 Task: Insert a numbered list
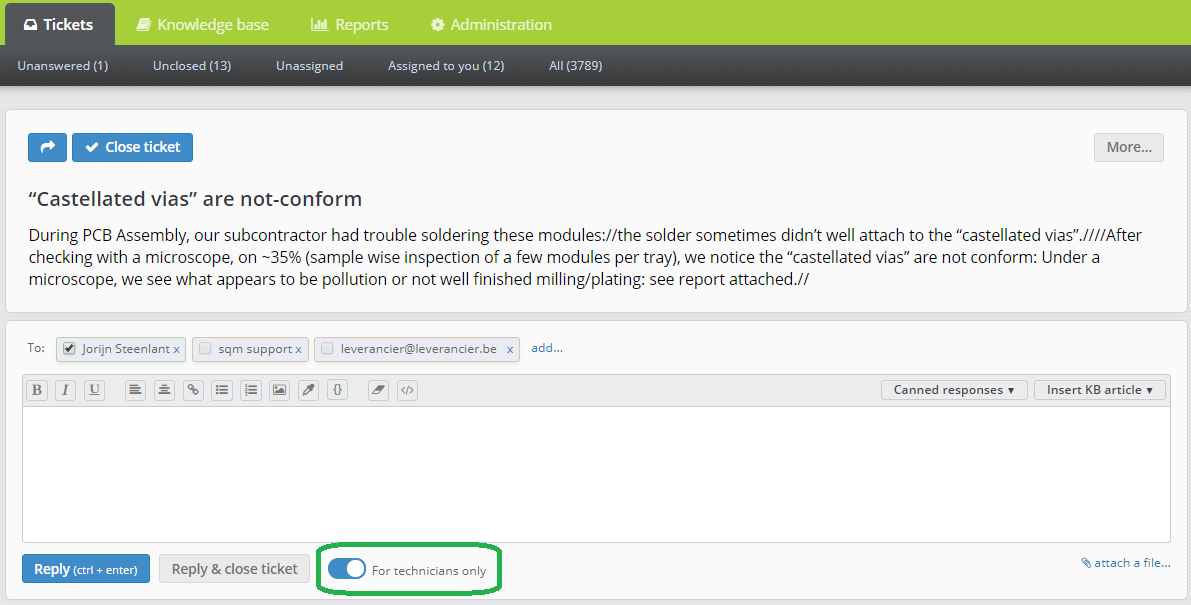coord(251,390)
